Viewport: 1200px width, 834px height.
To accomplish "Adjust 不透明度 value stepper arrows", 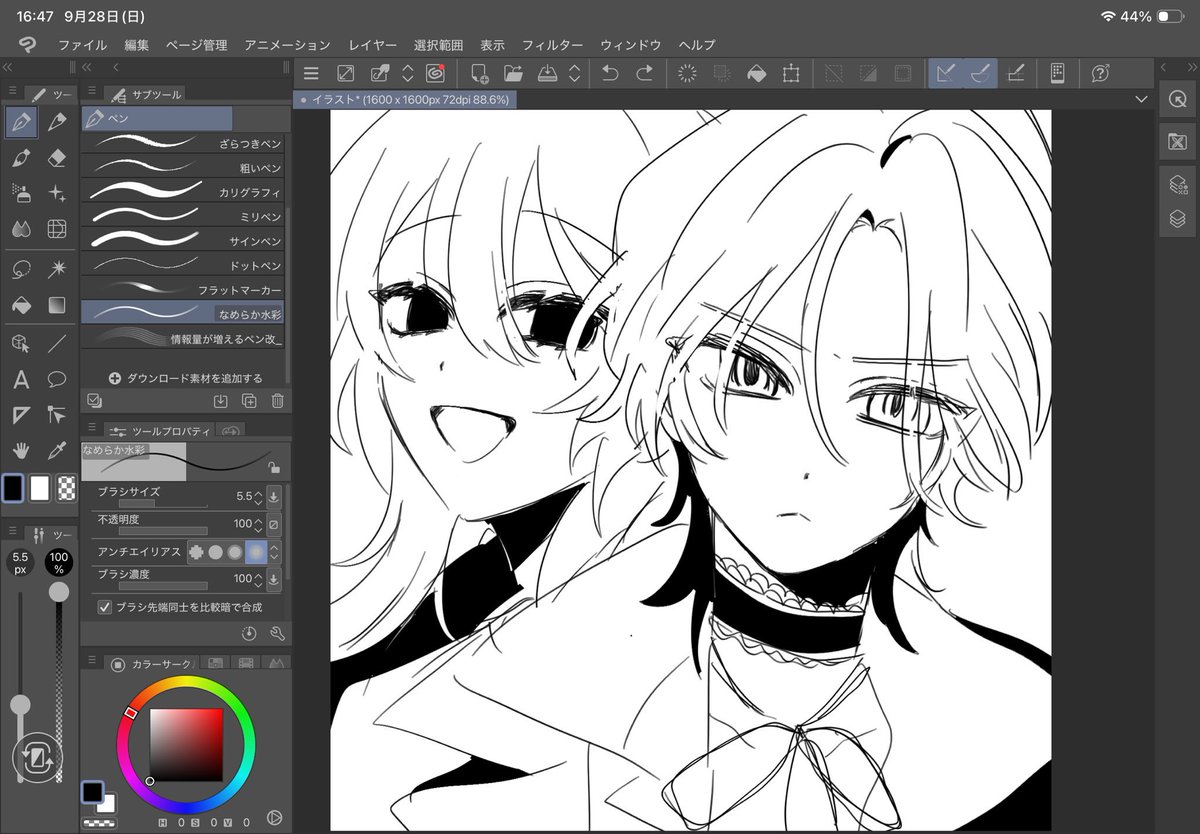I will (x=259, y=523).
